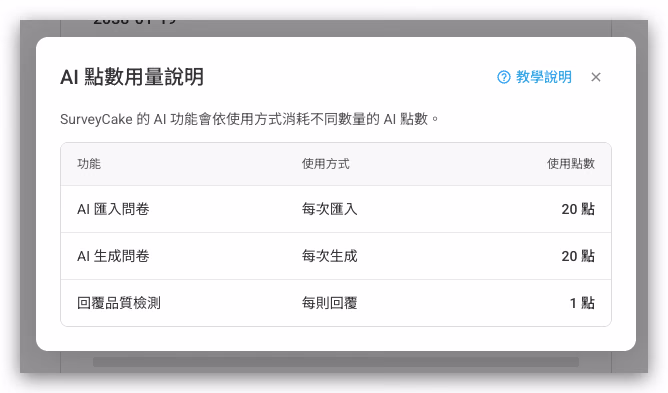This screenshot has height=393, width=668.
Task: Click the 使用點數 column header
Action: coord(570,164)
